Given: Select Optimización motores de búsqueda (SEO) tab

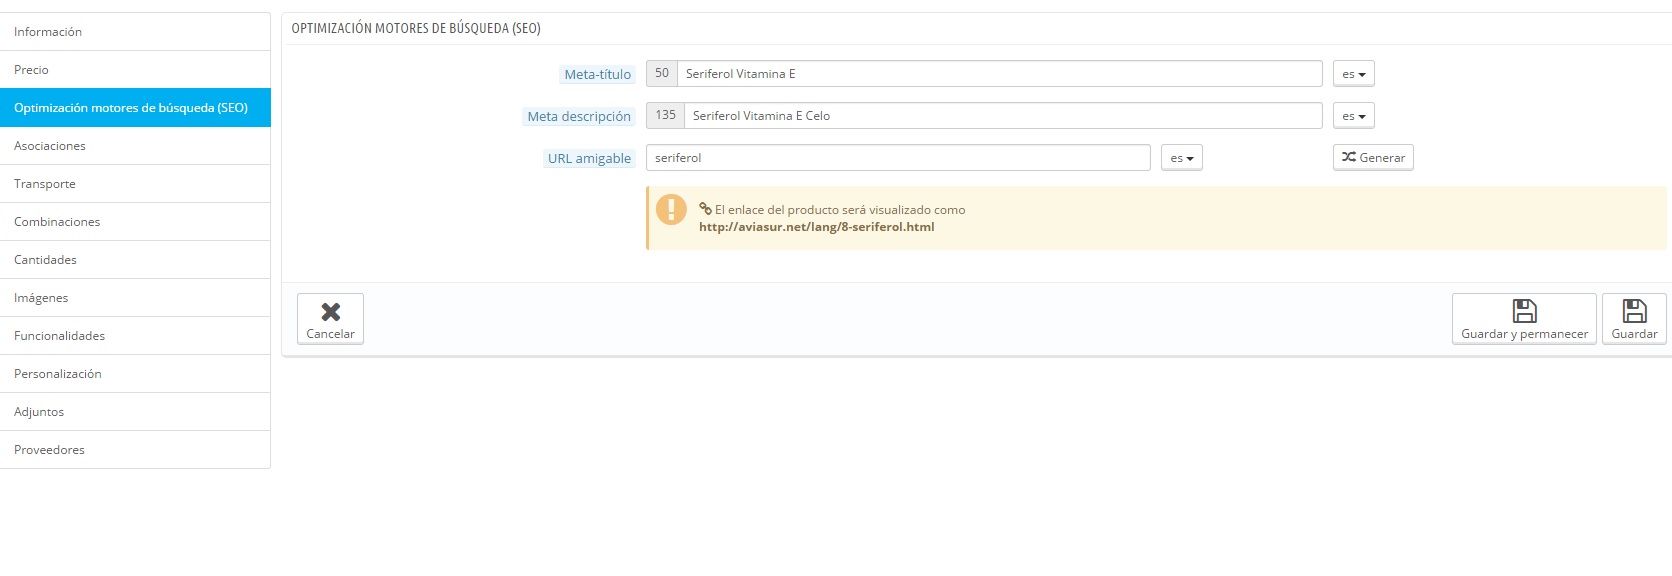Looking at the screenshot, I should pos(135,108).
